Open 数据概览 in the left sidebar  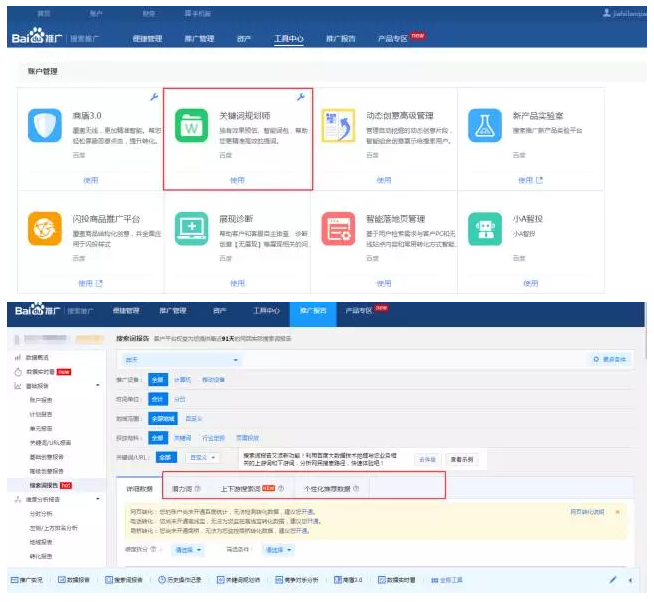pyautogui.click(x=37, y=358)
